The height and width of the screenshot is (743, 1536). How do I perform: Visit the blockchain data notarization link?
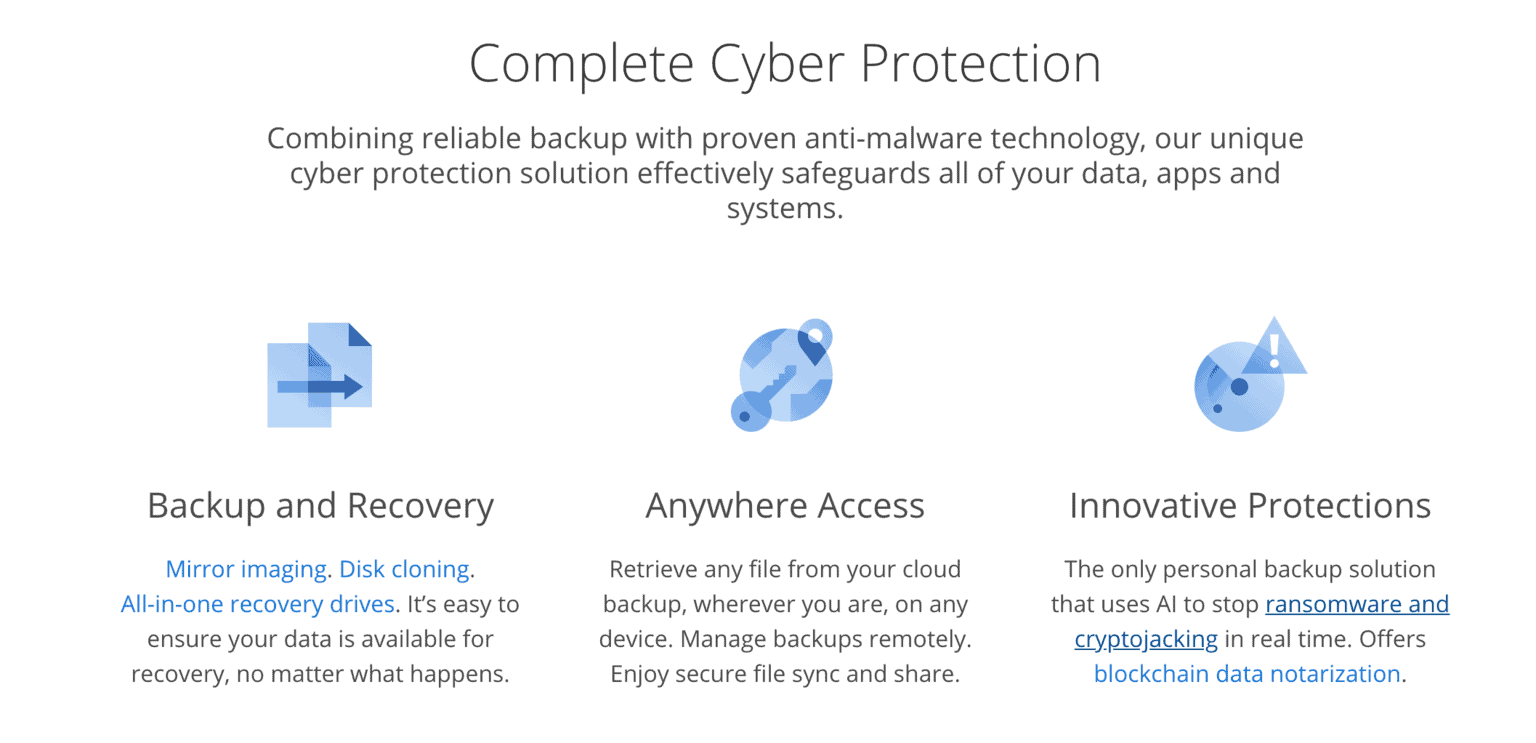1247,673
